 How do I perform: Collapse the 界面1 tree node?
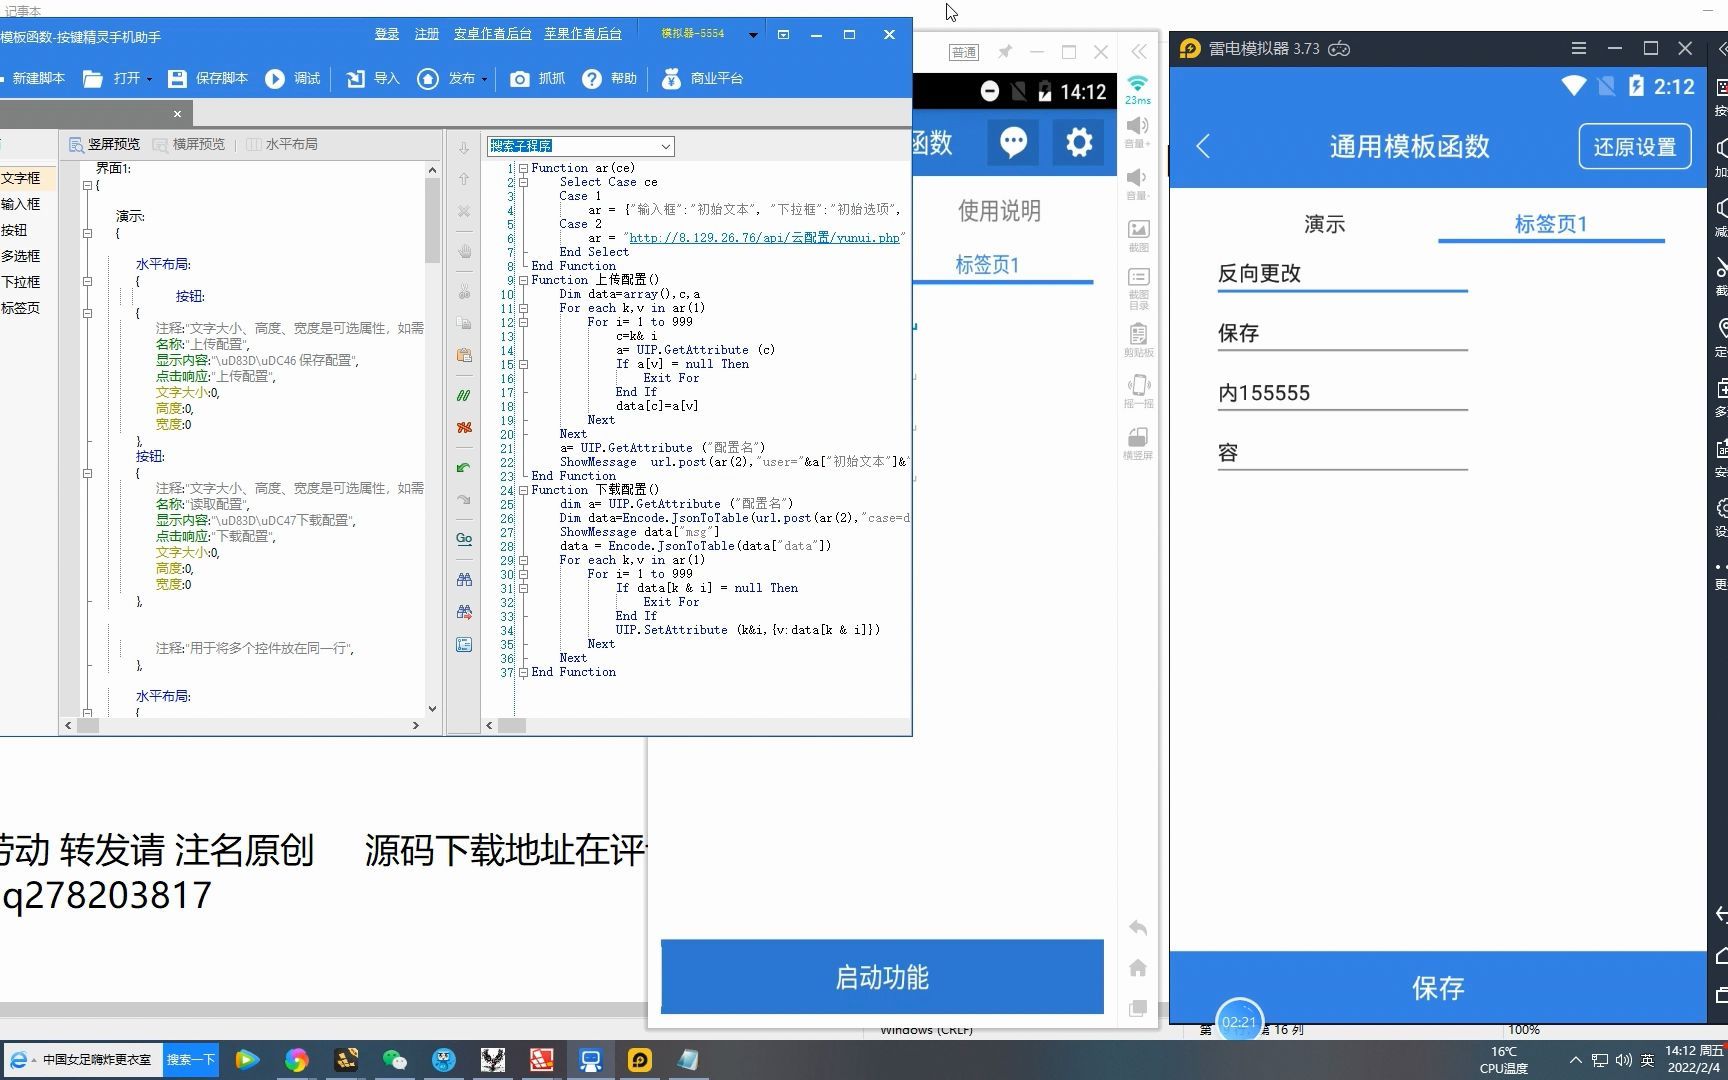87,185
